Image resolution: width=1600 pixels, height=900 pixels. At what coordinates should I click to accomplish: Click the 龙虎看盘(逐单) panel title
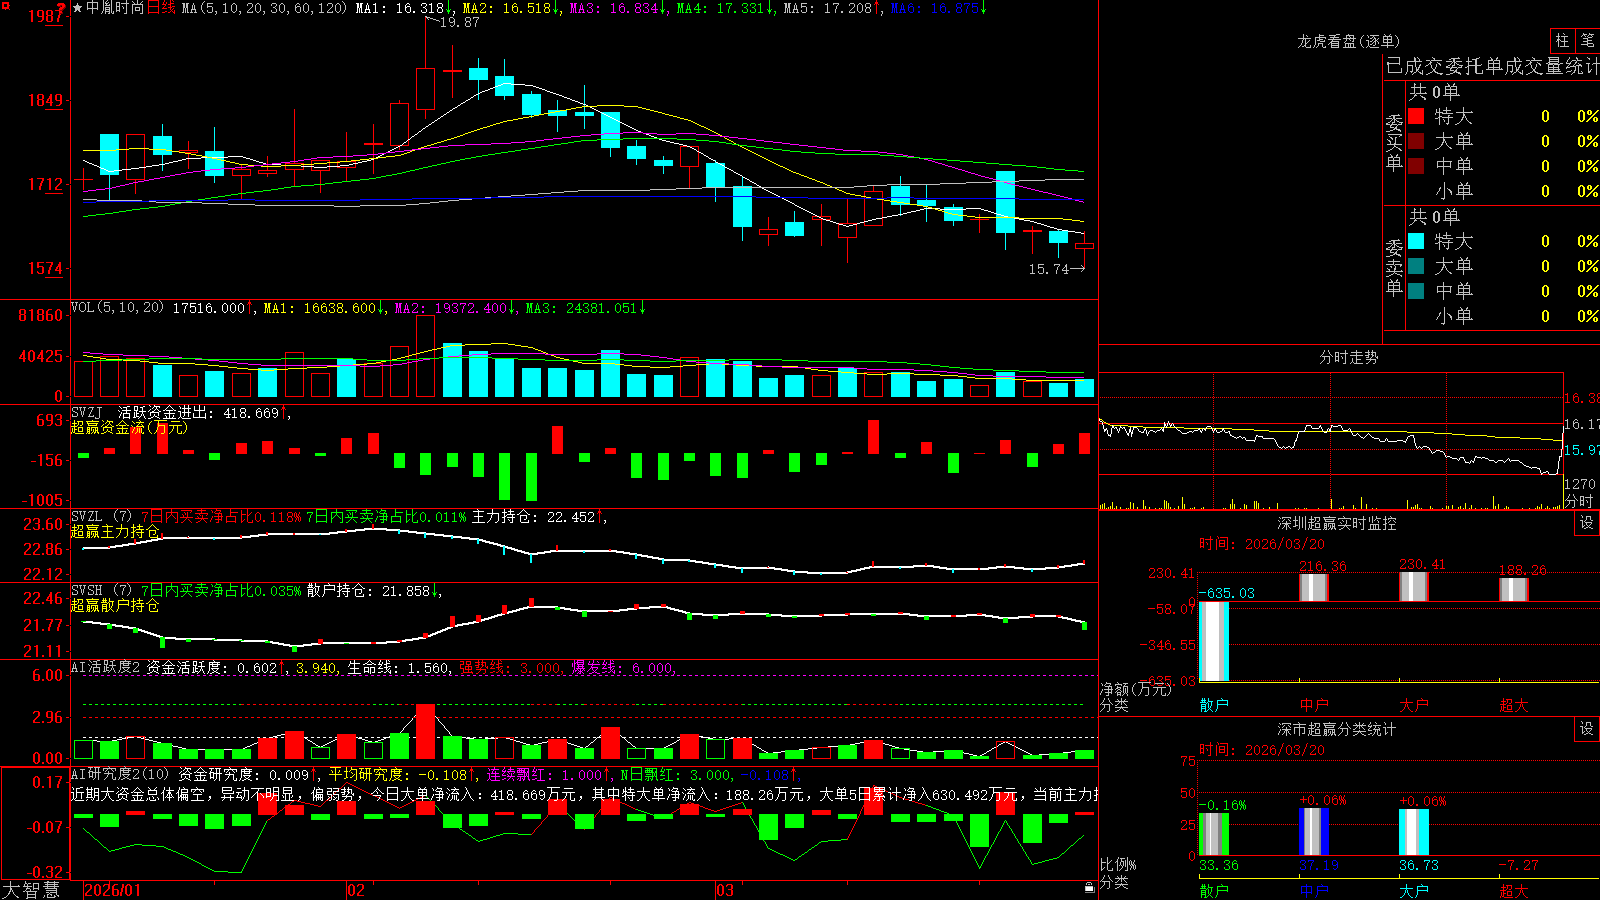(1349, 41)
